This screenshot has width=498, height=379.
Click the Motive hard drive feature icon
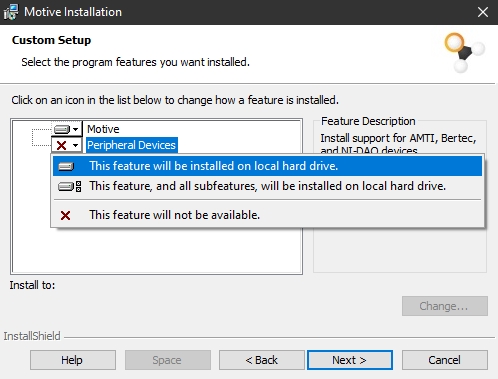pos(62,129)
